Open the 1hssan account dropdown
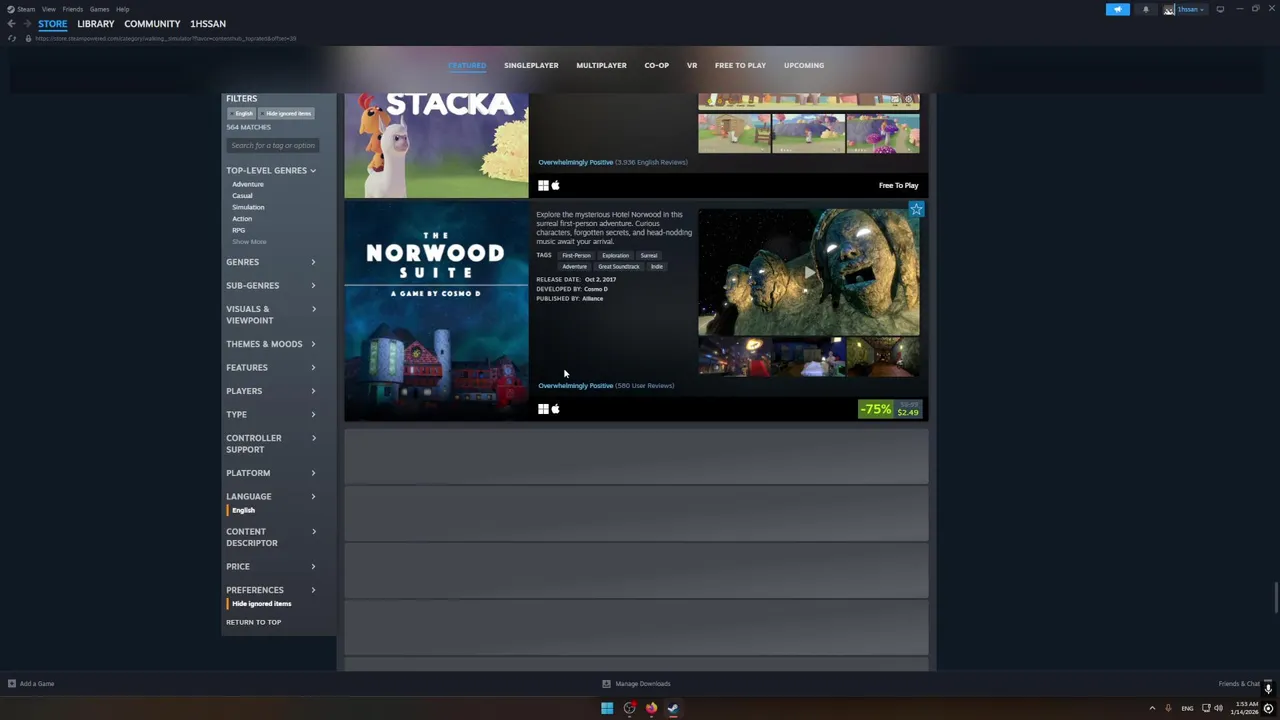Screen dimensions: 1280x720 1190,9
